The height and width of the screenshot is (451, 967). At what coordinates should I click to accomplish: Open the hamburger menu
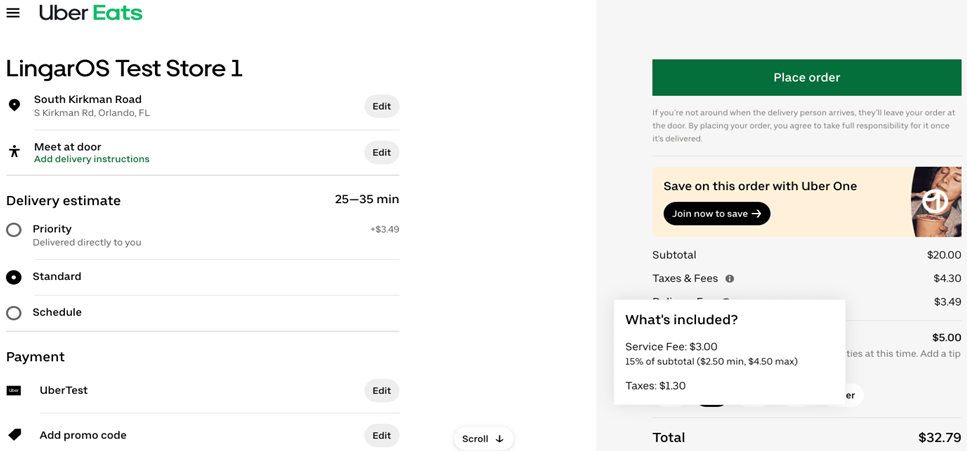(13, 13)
